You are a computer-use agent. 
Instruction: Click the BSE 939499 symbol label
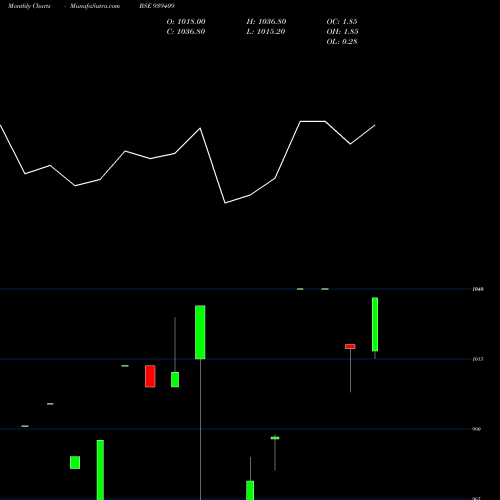[x=157, y=6]
